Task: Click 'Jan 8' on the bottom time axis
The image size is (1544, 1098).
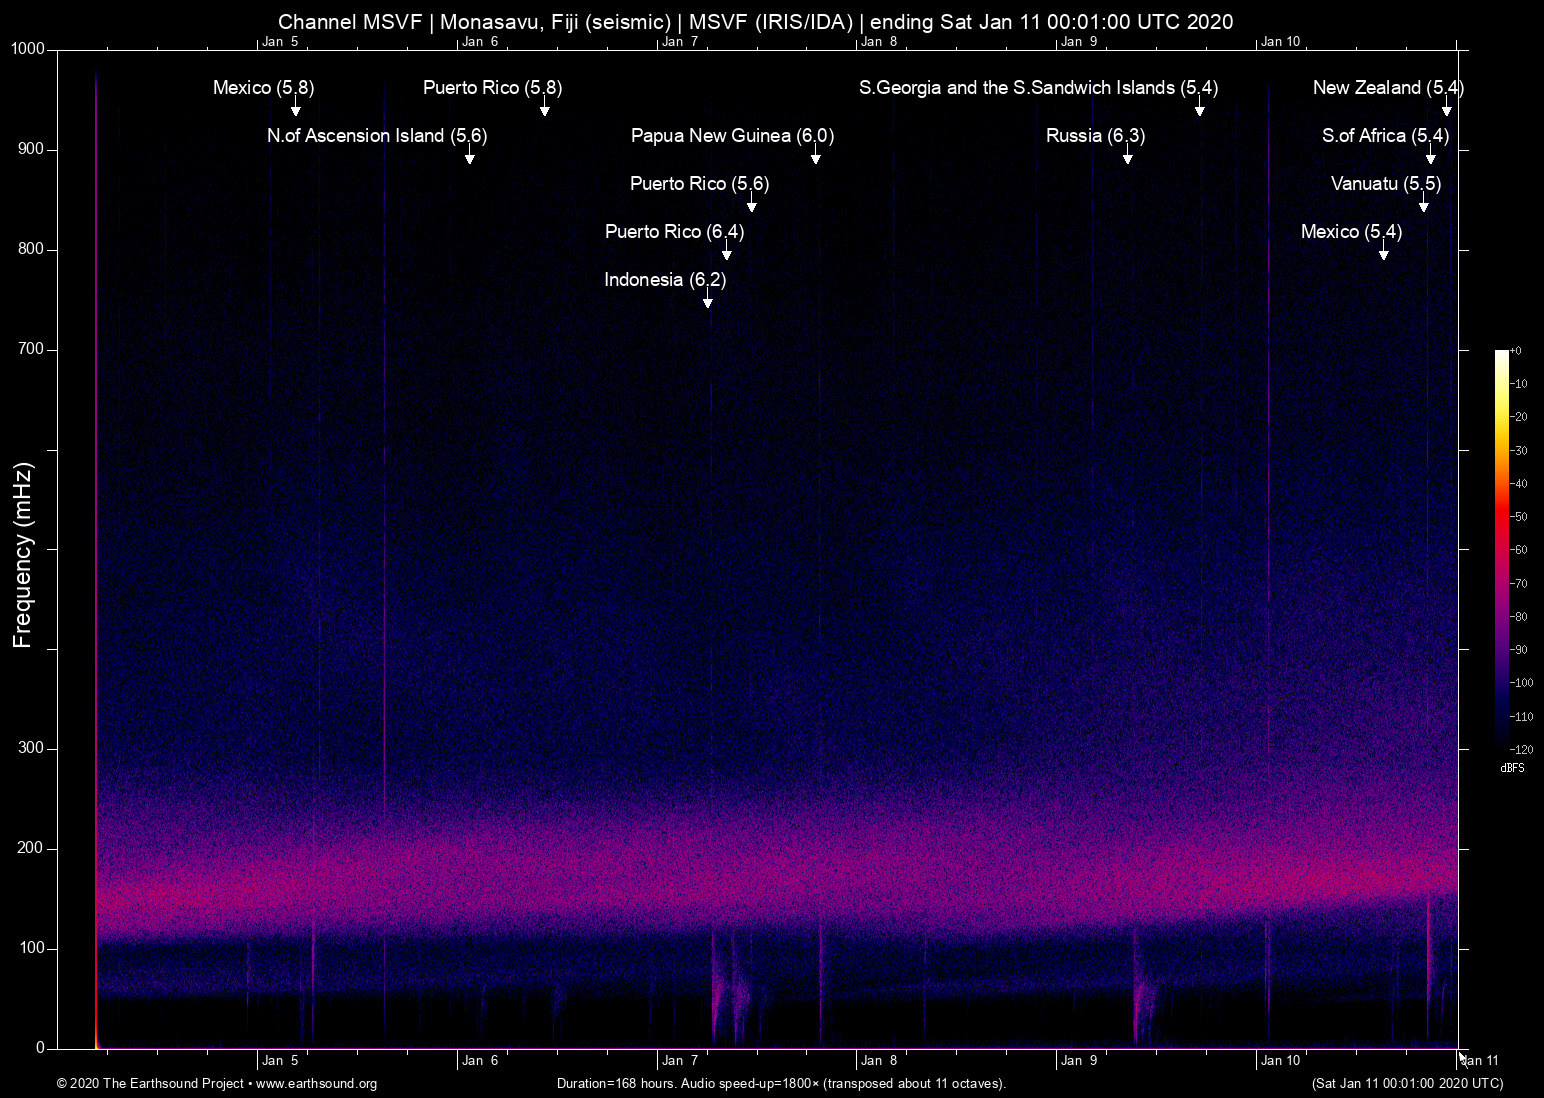Action: click(879, 1061)
